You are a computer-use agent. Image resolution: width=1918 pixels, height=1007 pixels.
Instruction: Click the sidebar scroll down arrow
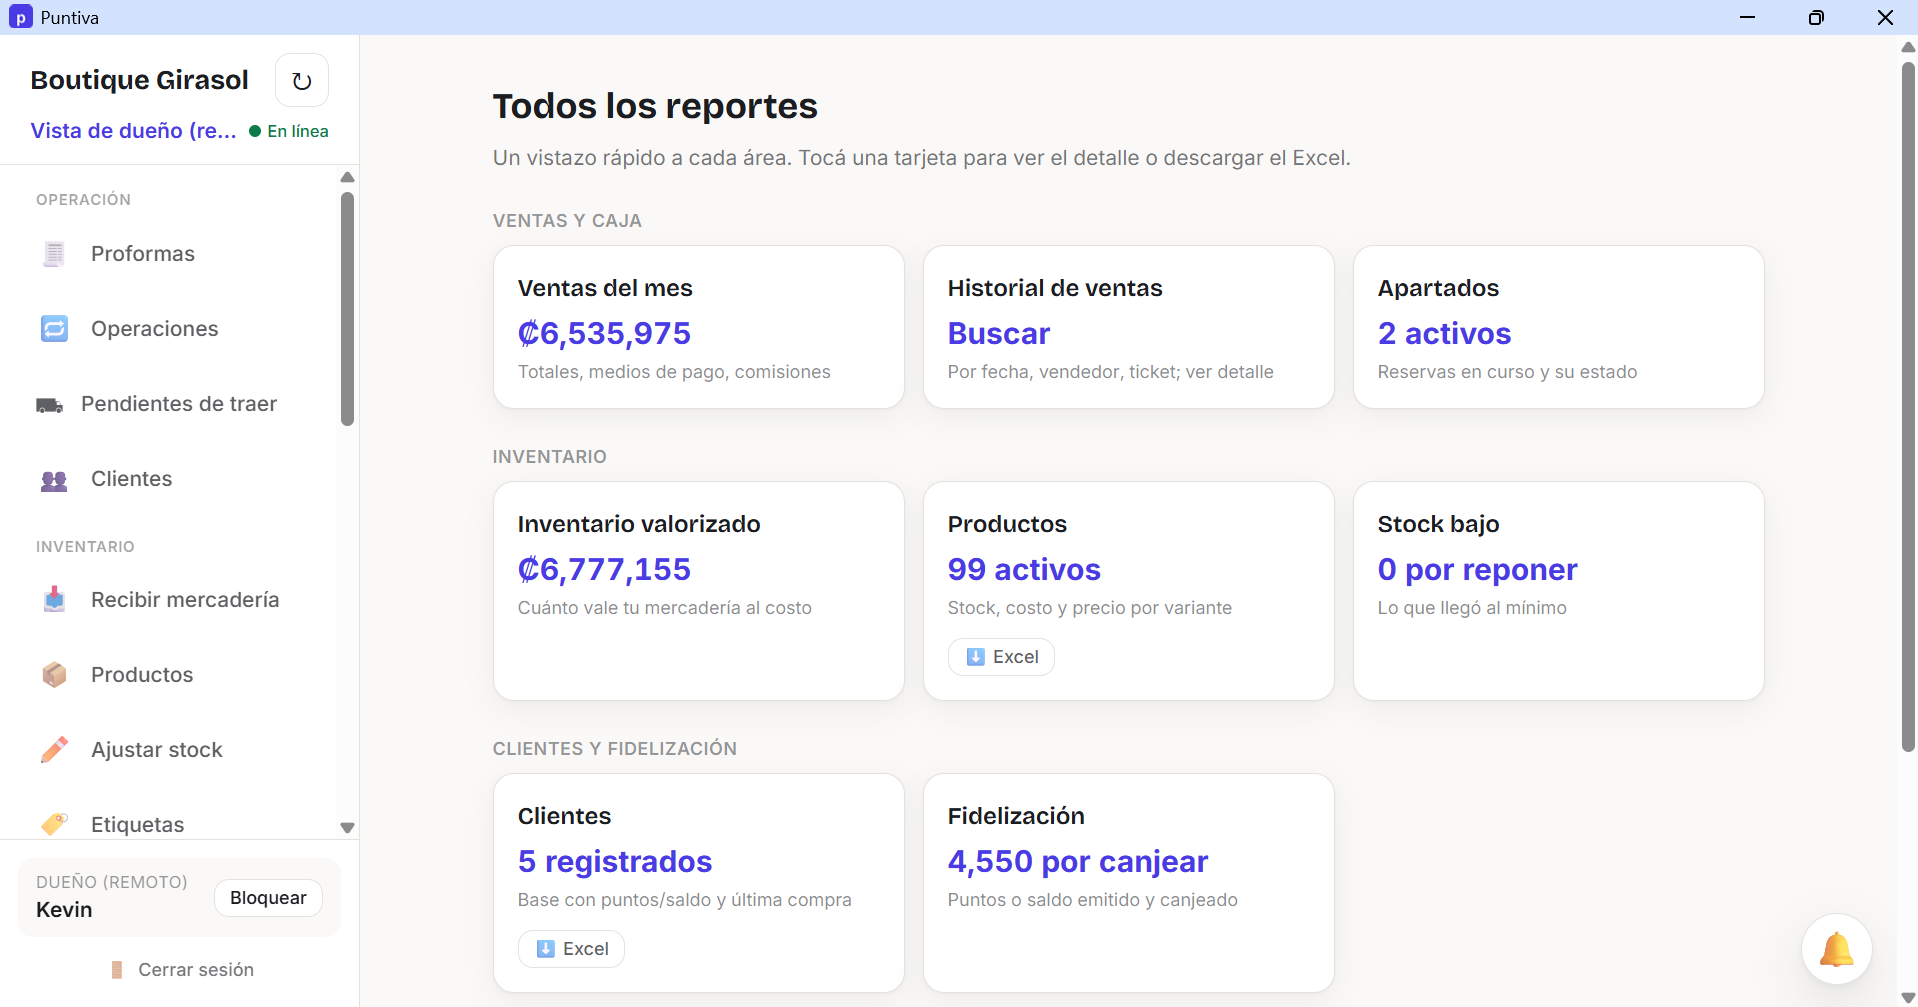(x=347, y=828)
